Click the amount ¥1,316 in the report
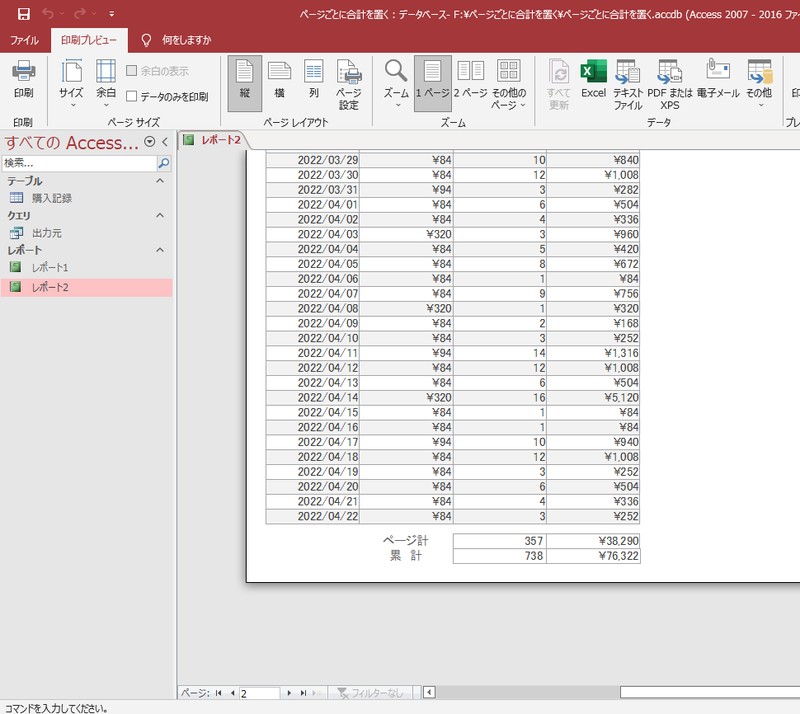Screen dimensions: 800x714 click(x=621, y=353)
